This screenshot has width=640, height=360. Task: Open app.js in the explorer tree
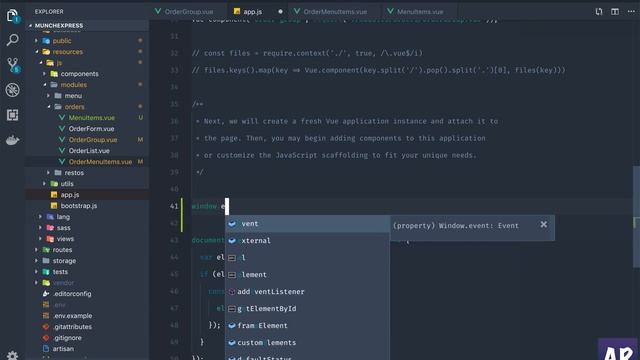point(87,195)
